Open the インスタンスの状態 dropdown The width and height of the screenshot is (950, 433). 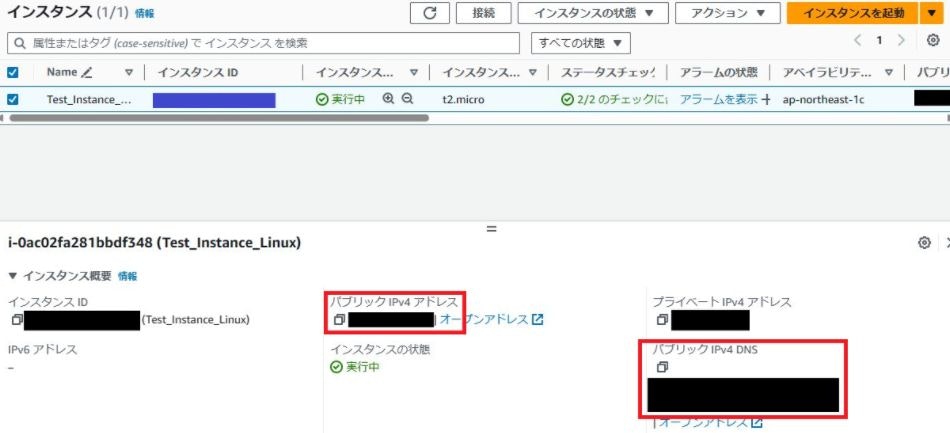coord(593,13)
